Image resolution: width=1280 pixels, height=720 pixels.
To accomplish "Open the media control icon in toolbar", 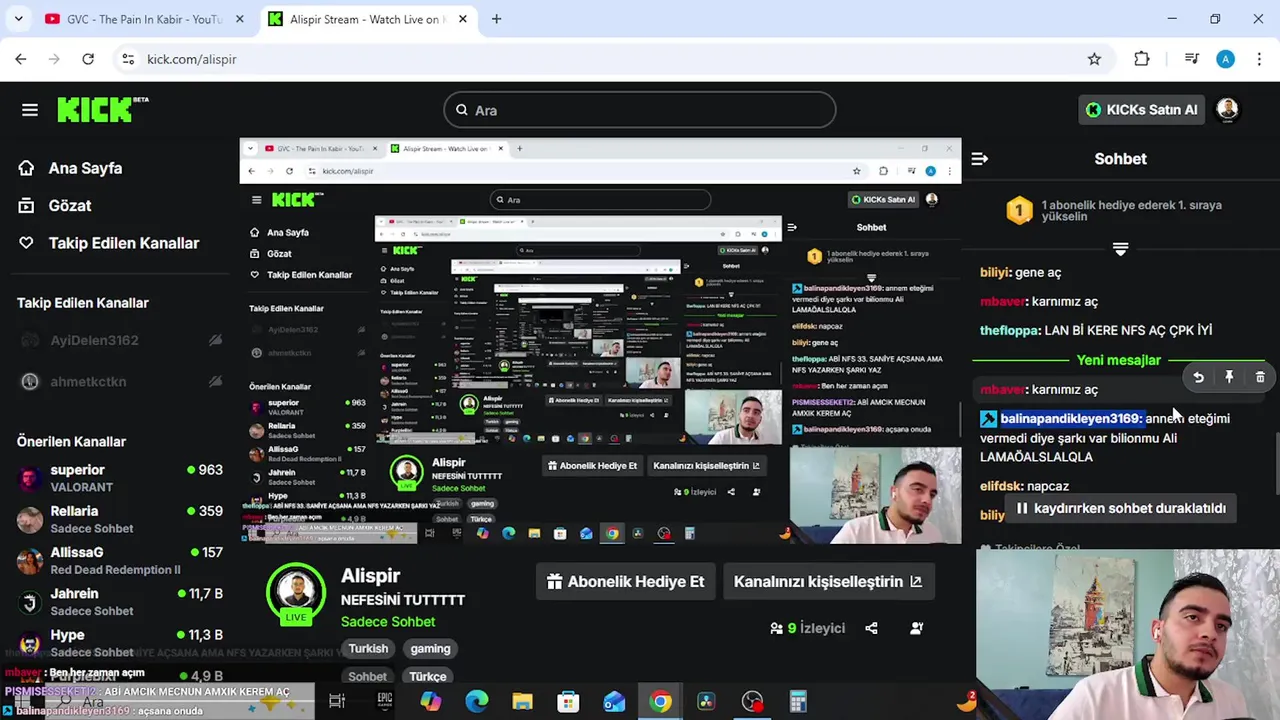I will (1191, 59).
